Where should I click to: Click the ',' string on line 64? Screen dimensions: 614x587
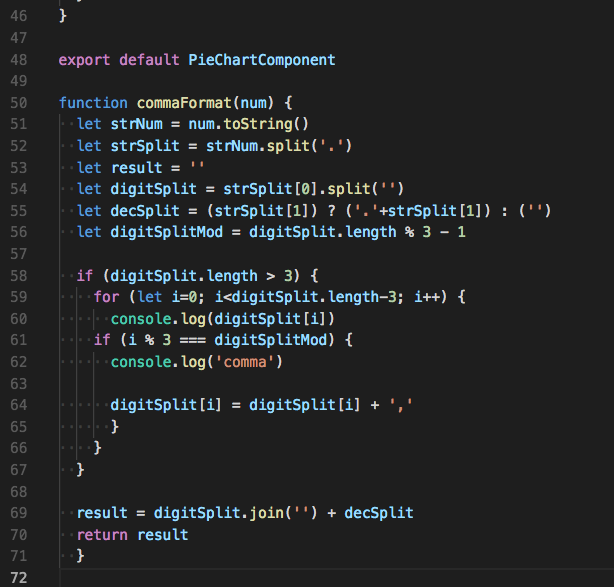[401, 405]
